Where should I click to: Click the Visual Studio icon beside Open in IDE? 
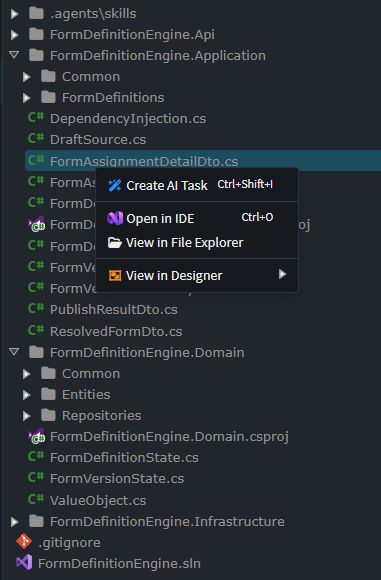coord(115,218)
